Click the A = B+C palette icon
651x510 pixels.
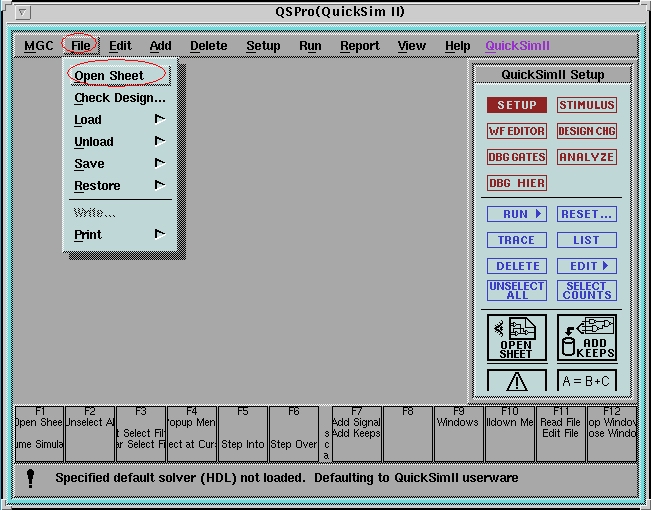coord(587,381)
